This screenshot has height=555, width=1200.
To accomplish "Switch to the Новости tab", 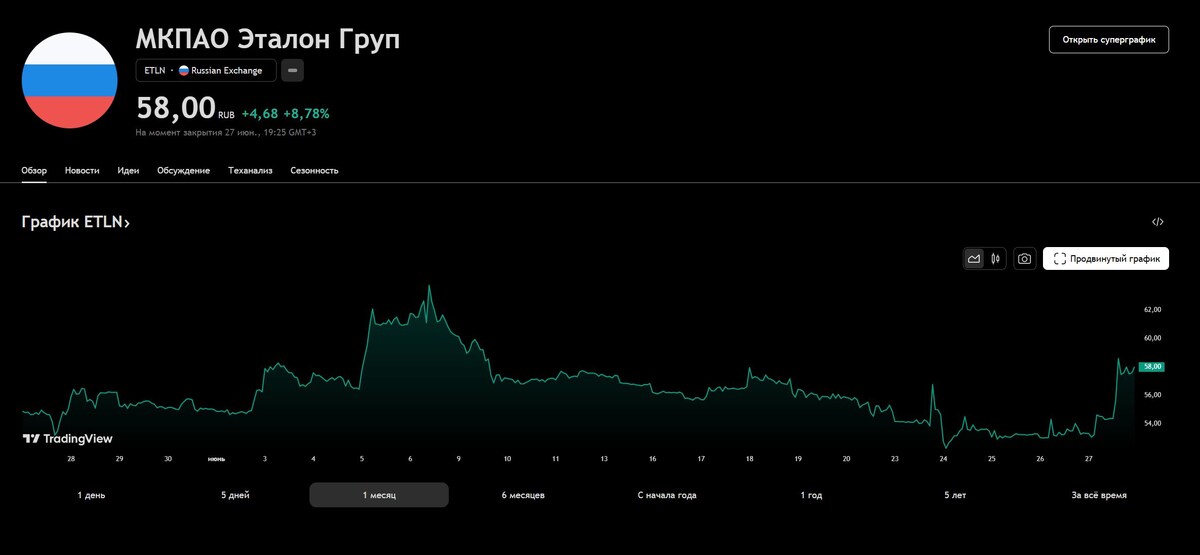I will pyautogui.click(x=82, y=171).
